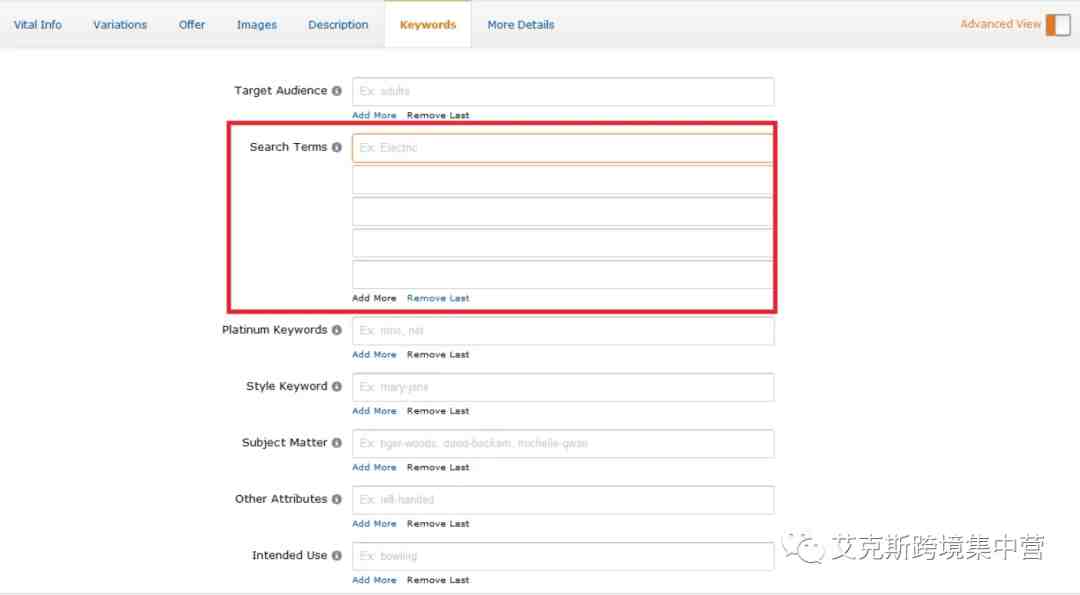
Task: Click the Search Terms label
Action: 288,147
